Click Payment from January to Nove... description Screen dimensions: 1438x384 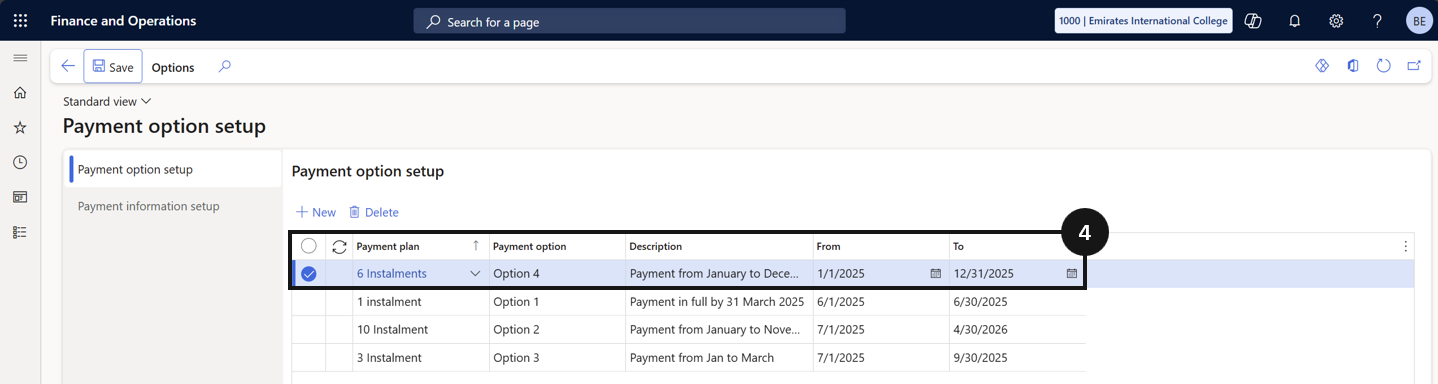pyautogui.click(x=719, y=330)
